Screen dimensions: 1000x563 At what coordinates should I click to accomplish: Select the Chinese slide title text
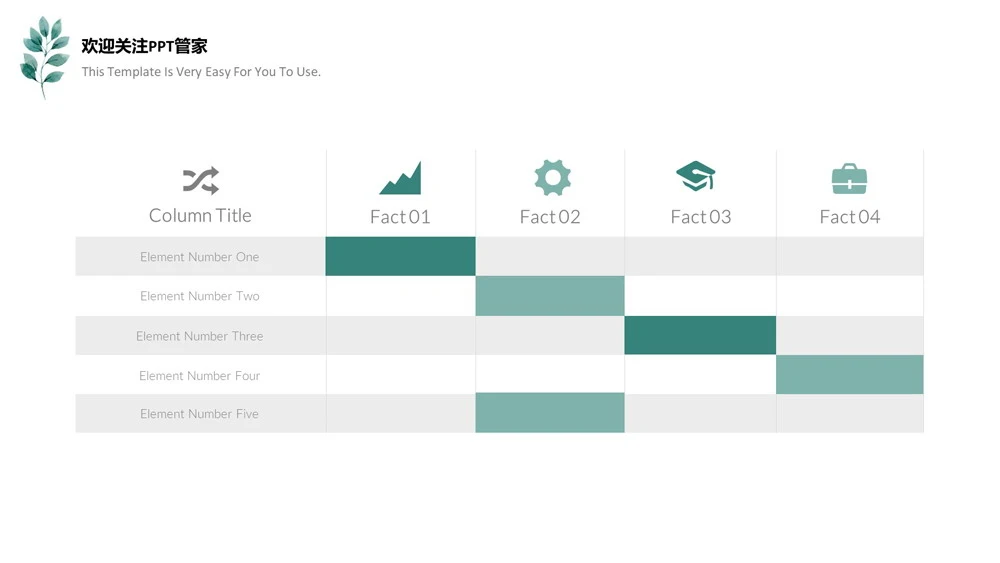point(144,46)
